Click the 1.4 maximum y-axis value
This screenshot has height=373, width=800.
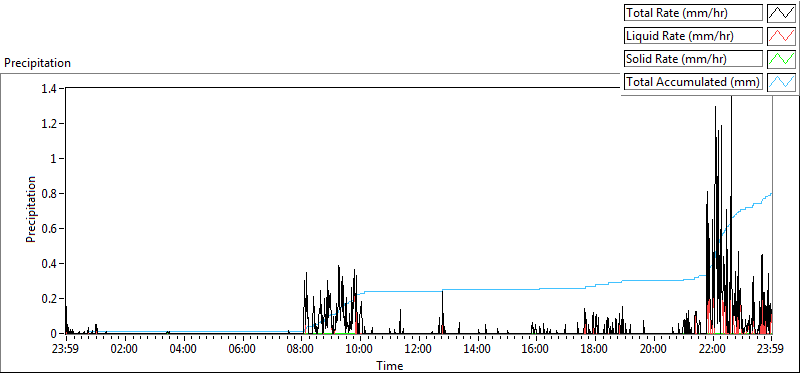(52, 89)
